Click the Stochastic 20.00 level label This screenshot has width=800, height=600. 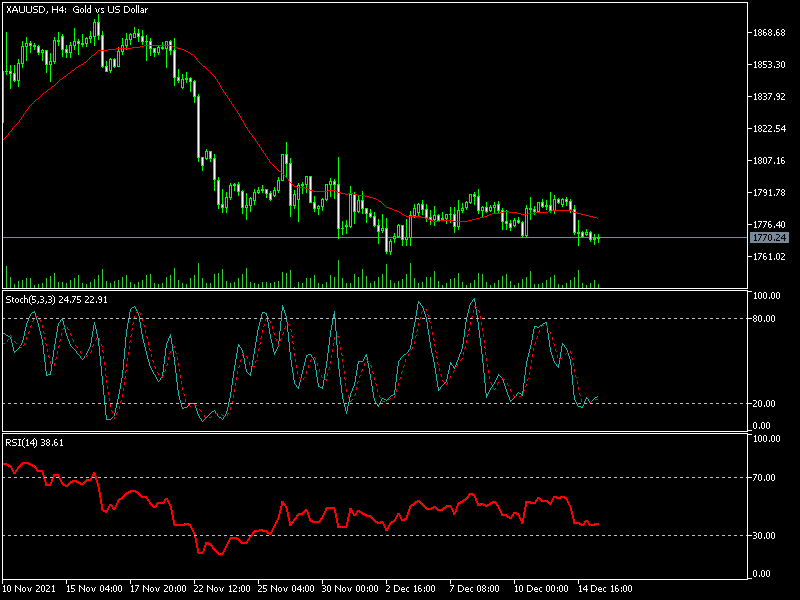tap(764, 404)
